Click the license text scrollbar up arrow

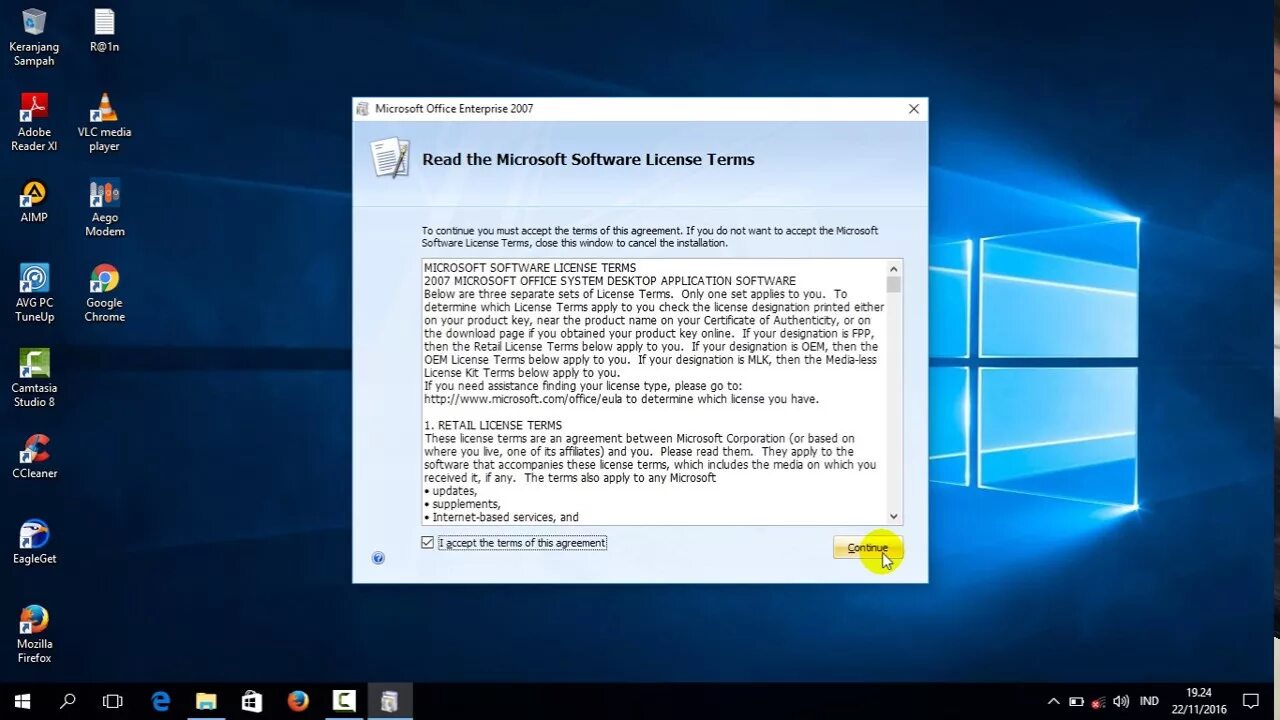[894, 268]
